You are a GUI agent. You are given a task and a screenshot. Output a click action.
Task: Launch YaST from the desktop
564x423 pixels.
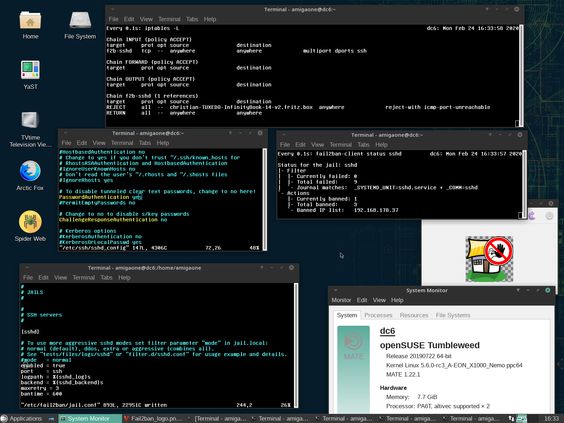(x=30, y=75)
